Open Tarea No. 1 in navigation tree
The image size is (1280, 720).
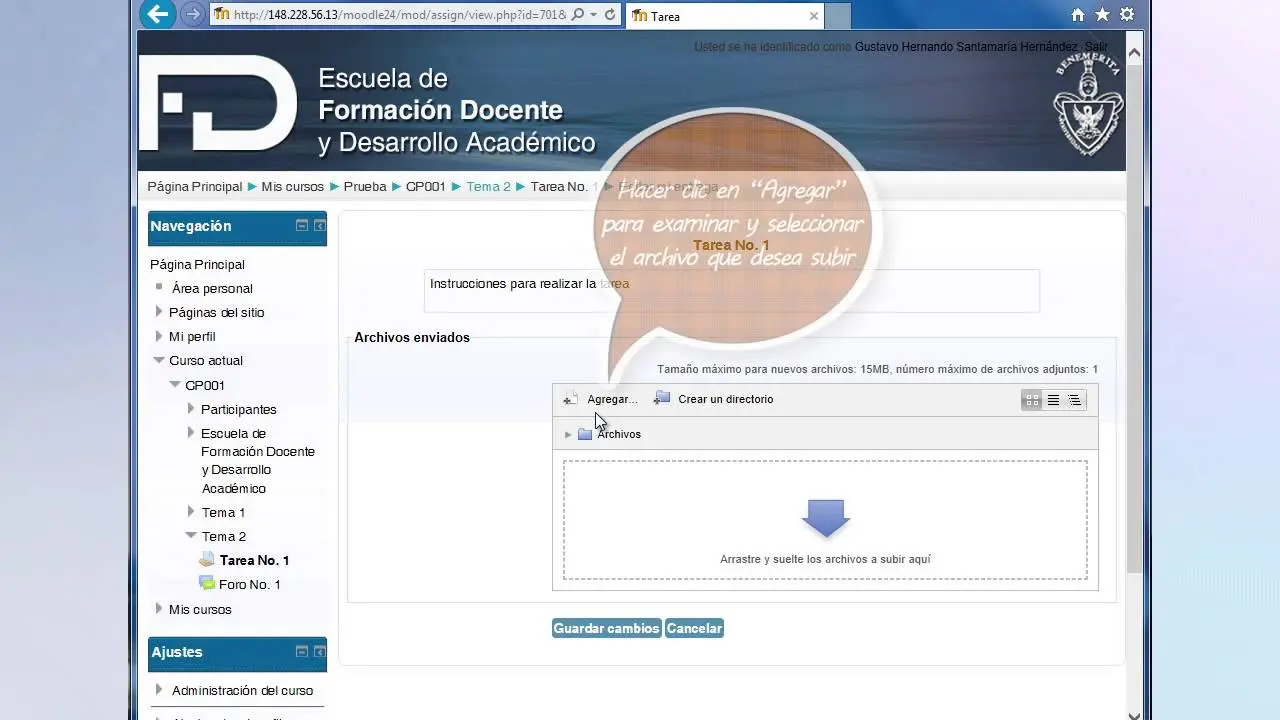(x=254, y=560)
